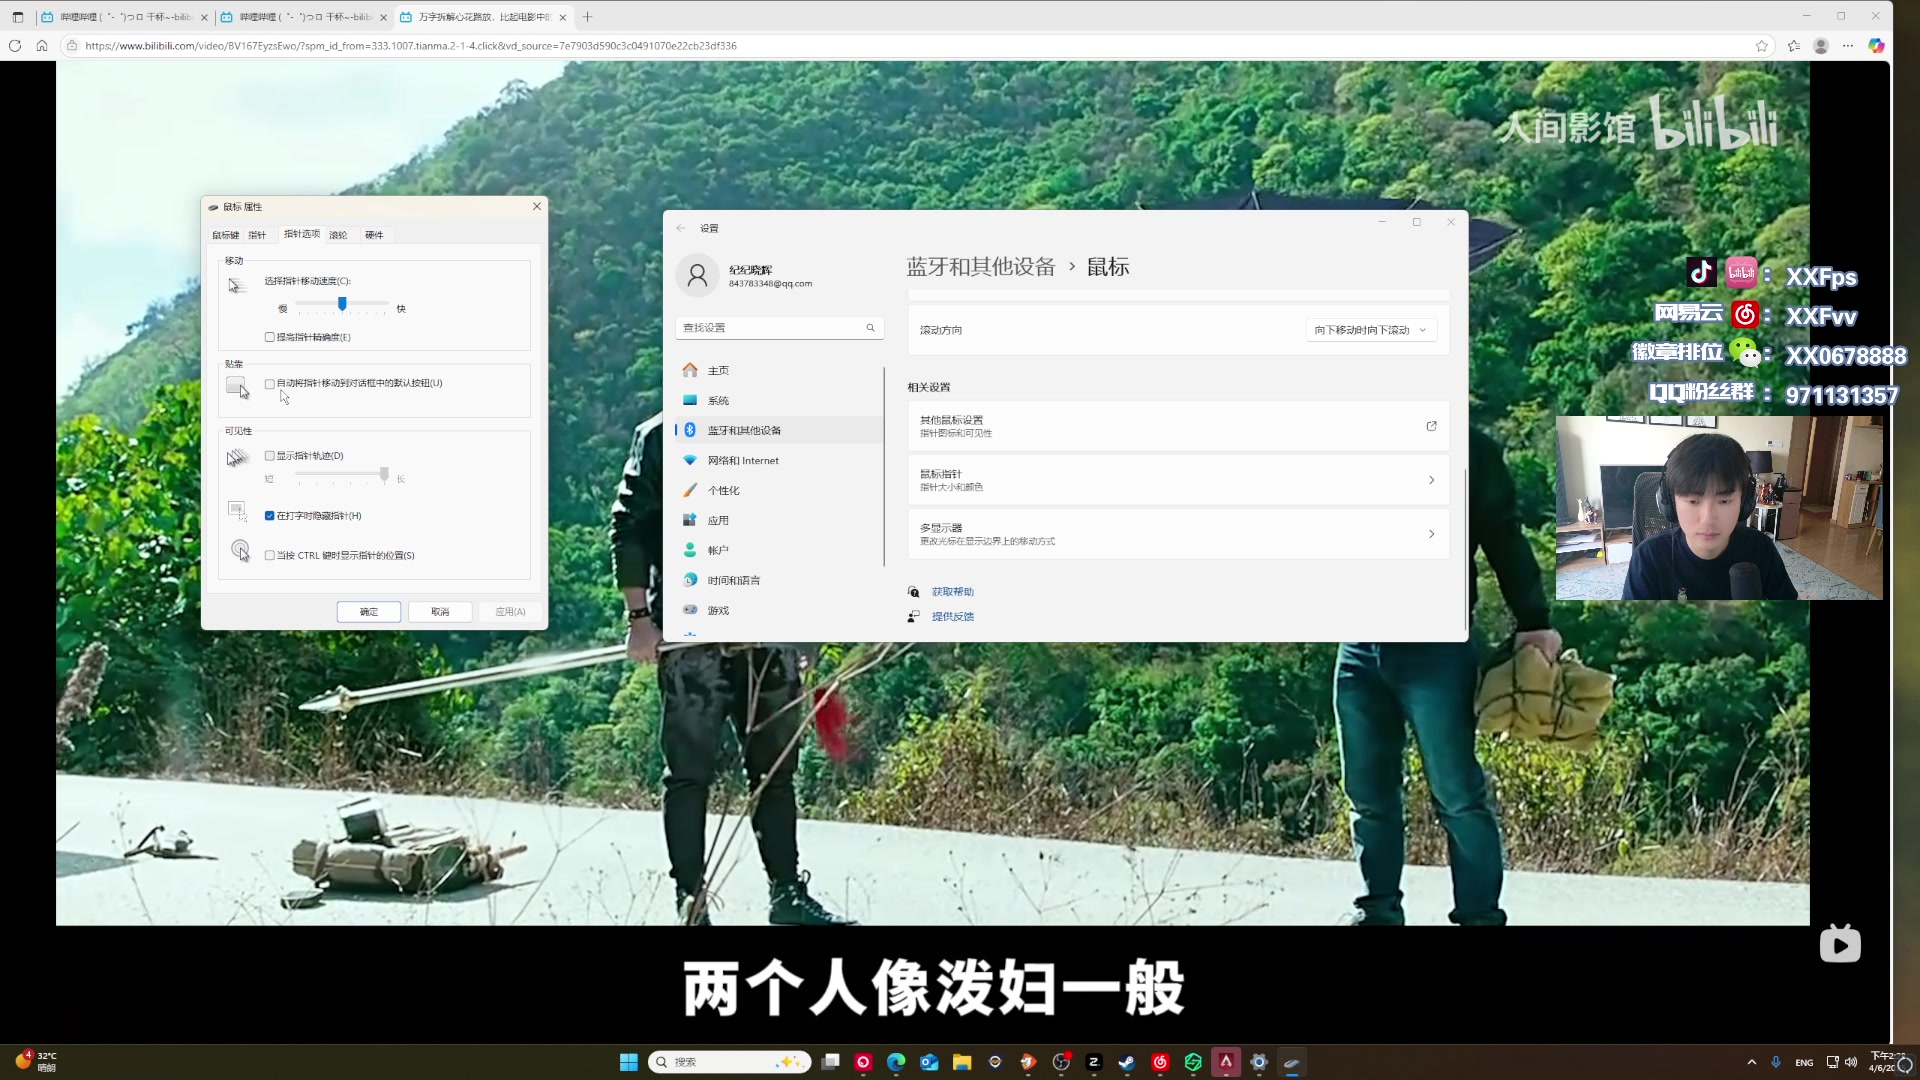Open File Explorer from the taskbar

(962, 1062)
